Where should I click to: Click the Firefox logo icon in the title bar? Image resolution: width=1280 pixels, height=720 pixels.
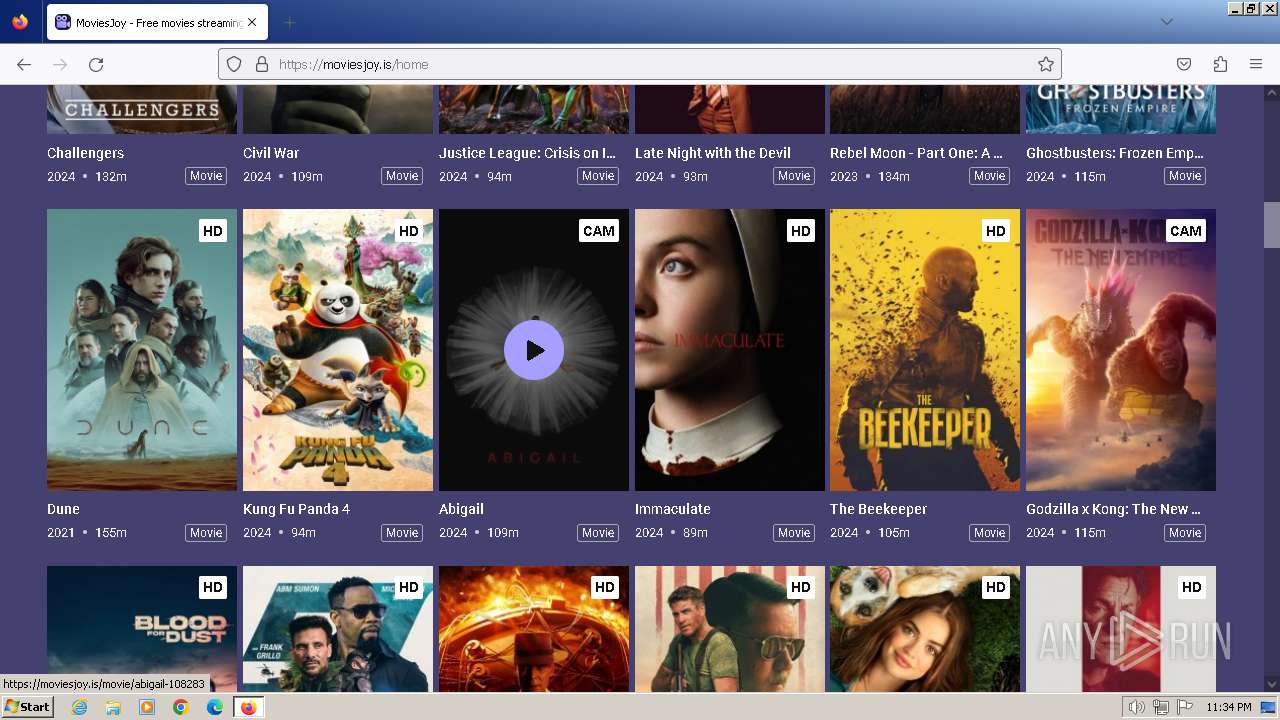pyautogui.click(x=20, y=22)
